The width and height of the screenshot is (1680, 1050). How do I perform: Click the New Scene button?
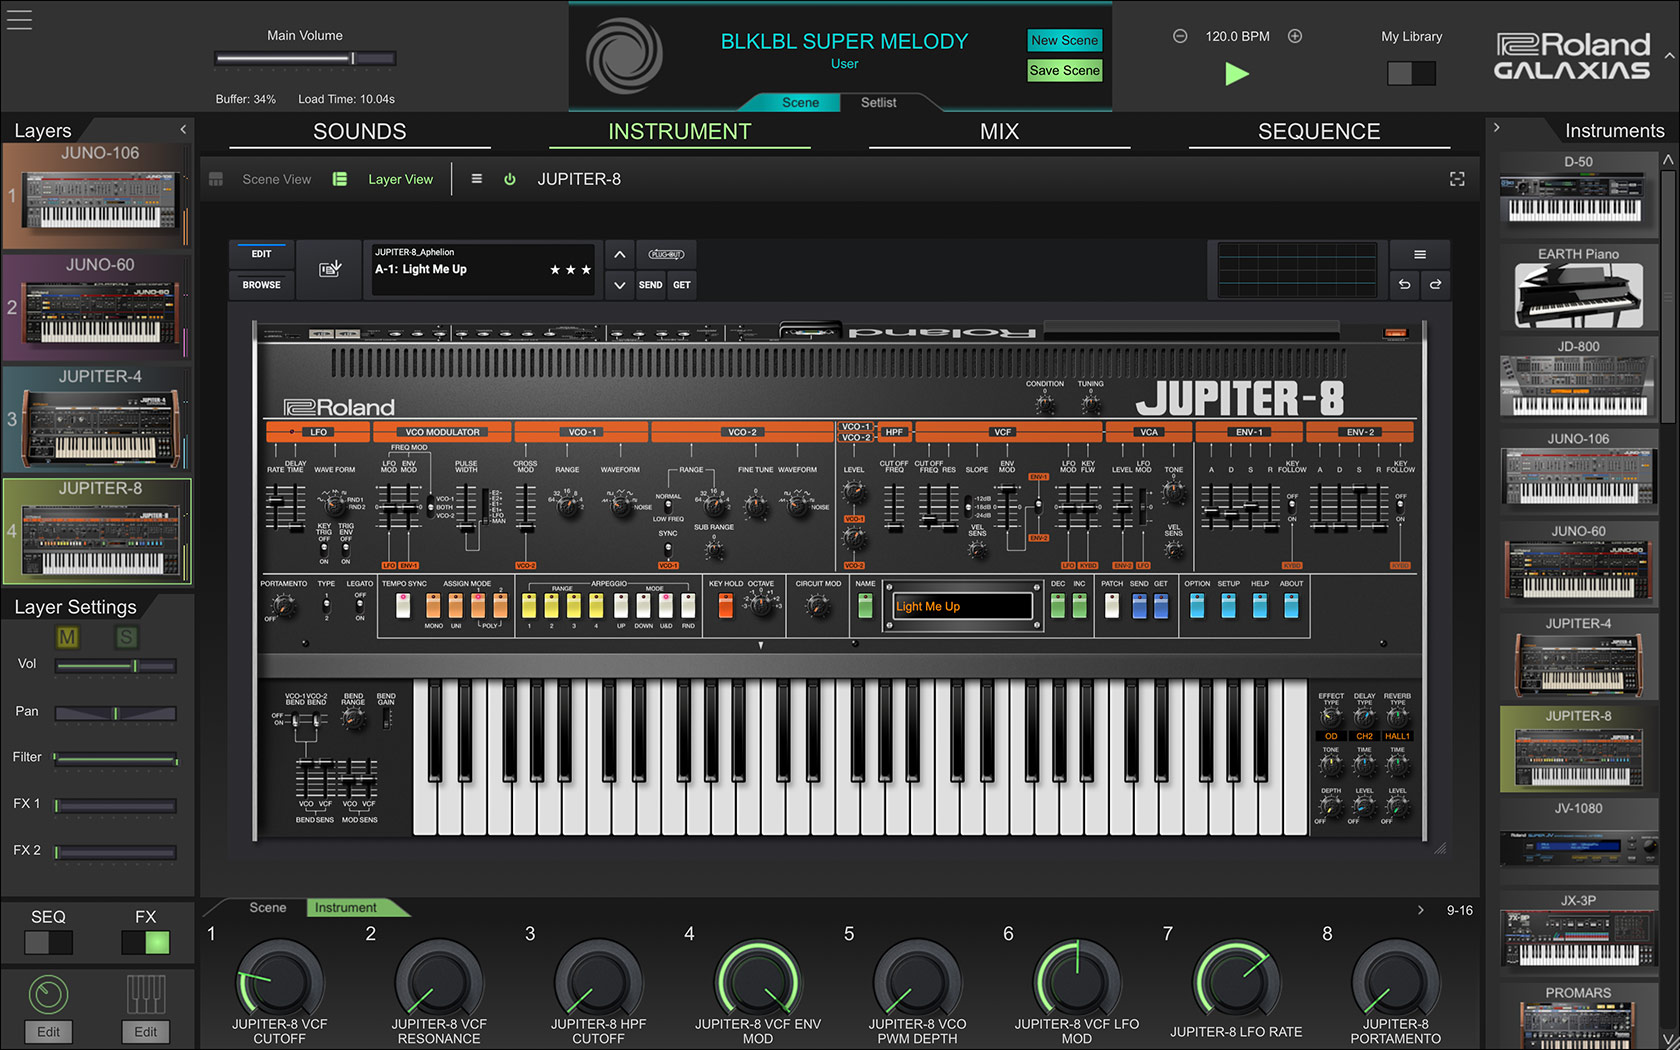click(1065, 40)
